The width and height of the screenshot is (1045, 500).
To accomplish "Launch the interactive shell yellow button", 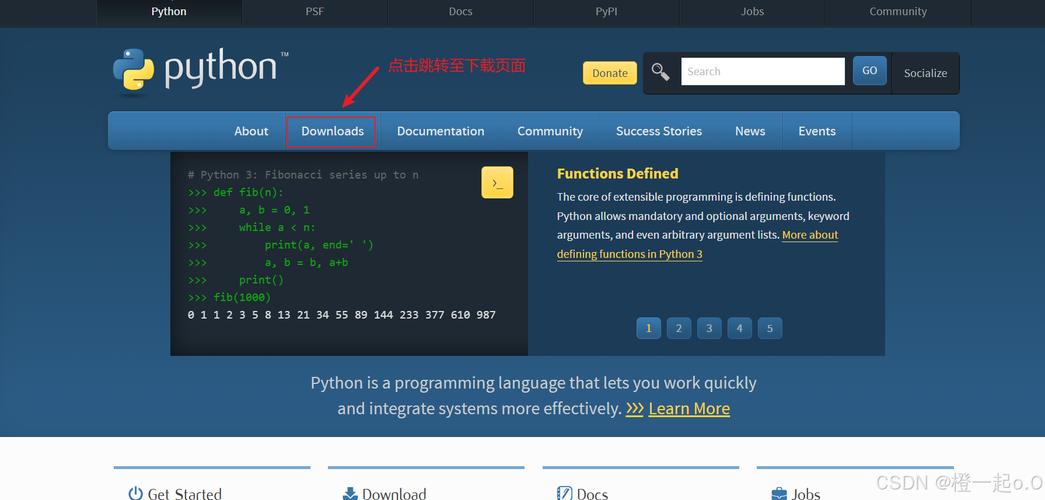I will (497, 183).
